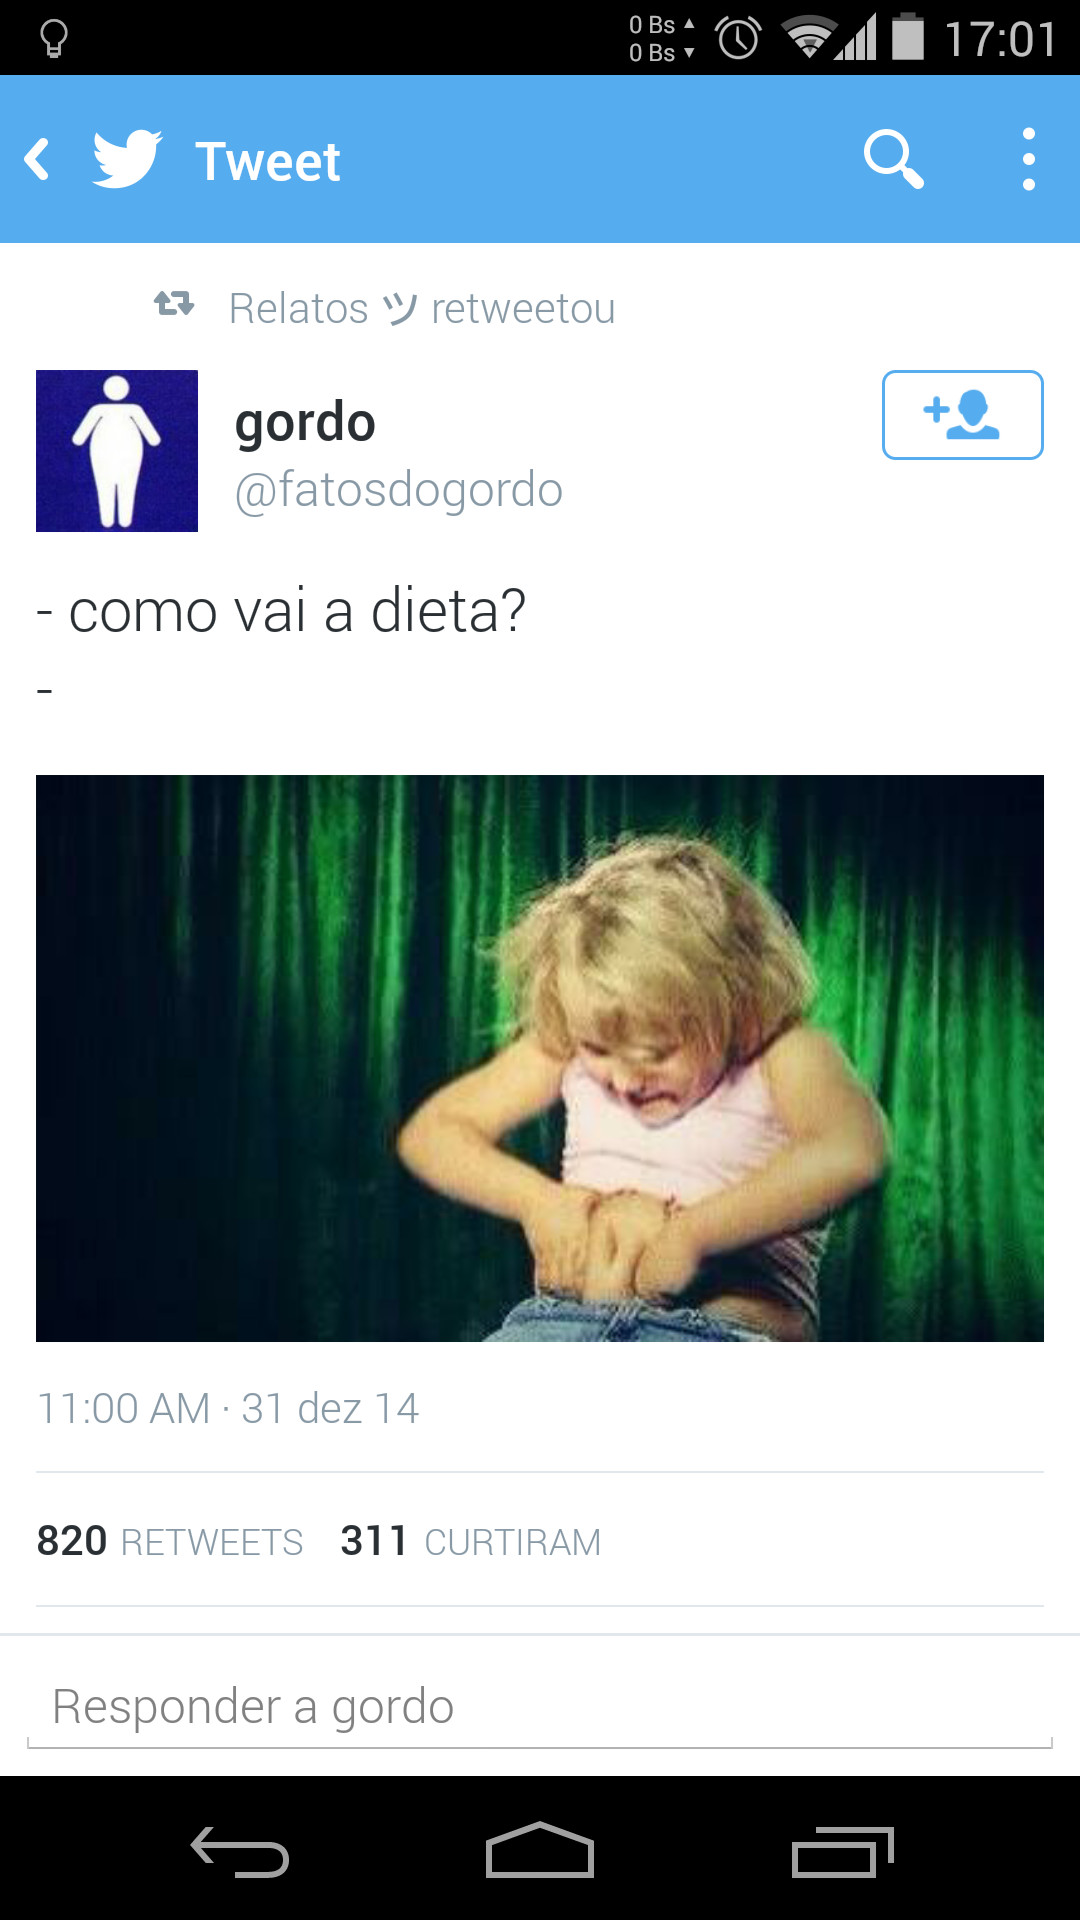This screenshot has height=1920, width=1080.
Task: Focus the 'Responder a gordo' field
Action: (540, 1708)
